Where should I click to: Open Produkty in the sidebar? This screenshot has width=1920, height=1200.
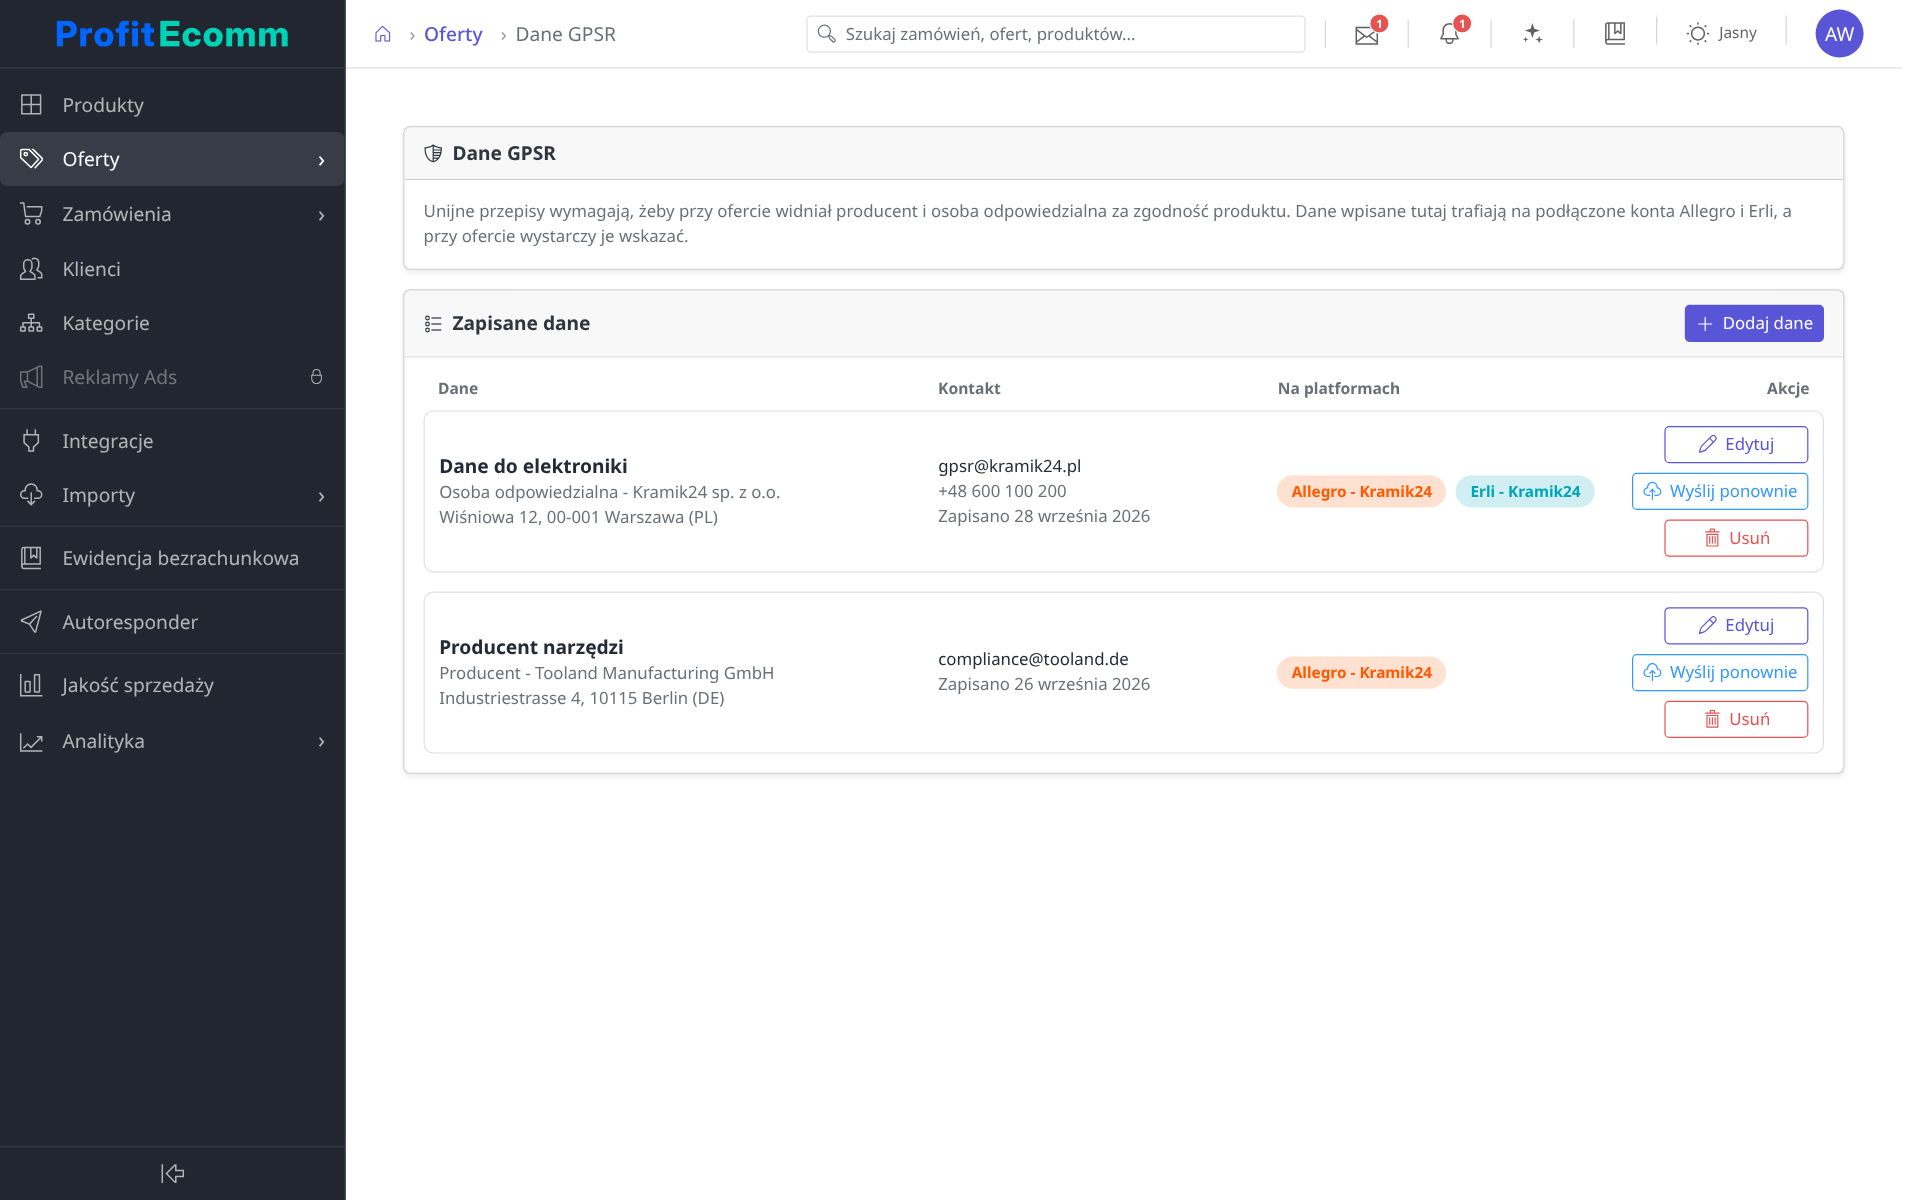coord(172,105)
